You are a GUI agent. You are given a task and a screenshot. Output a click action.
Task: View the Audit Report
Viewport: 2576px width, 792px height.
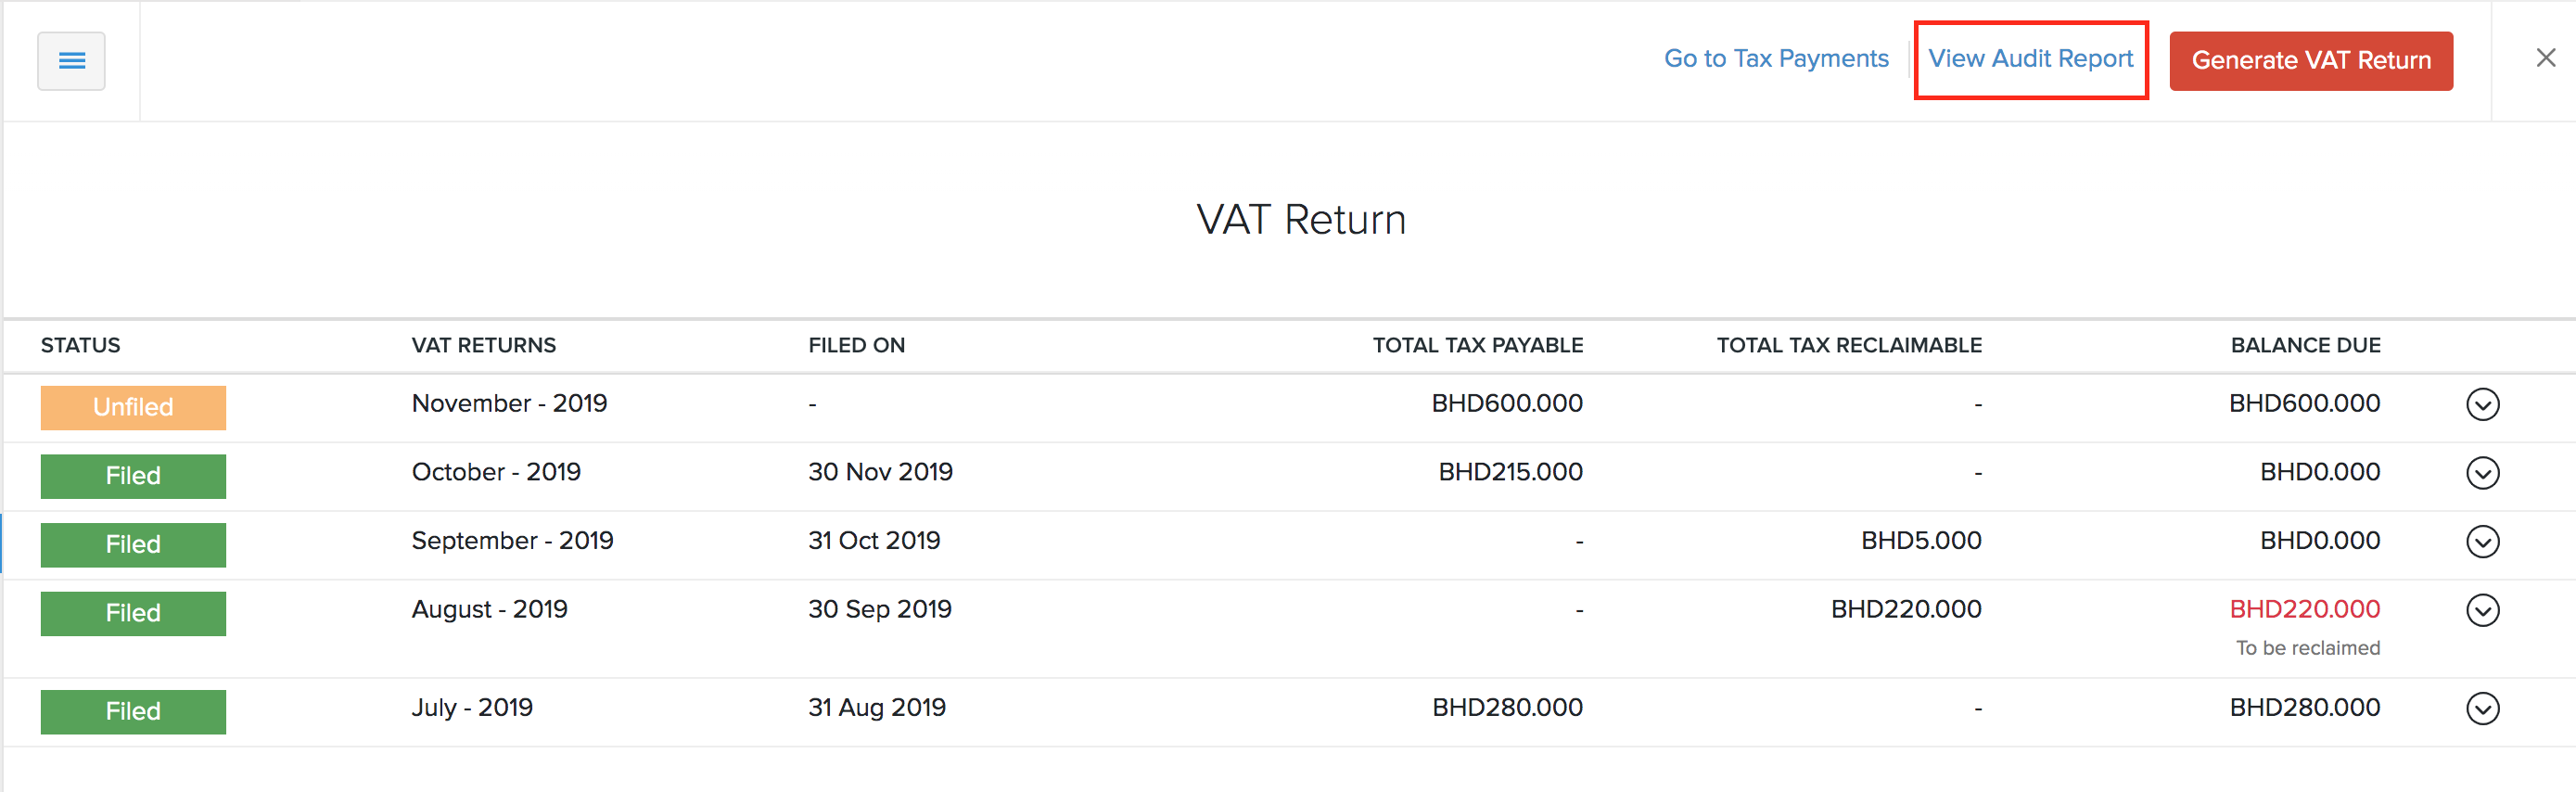[x=2030, y=59]
